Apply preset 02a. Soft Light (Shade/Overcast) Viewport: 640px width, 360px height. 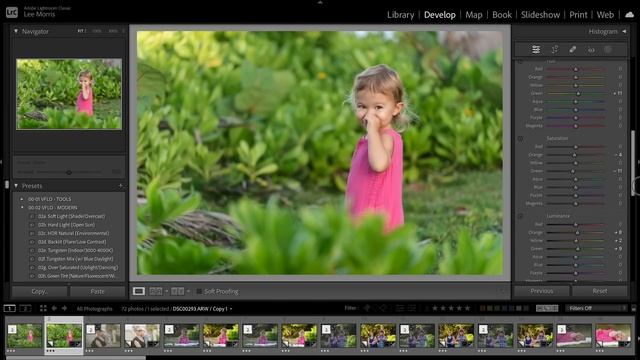71,216
